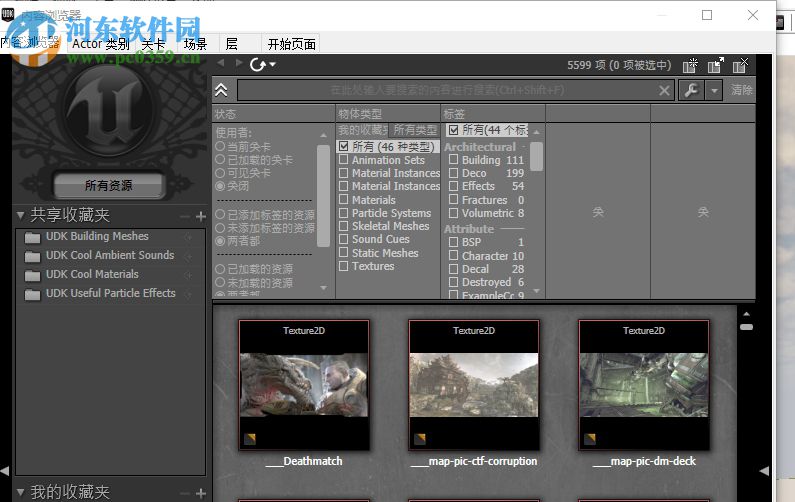
Task: Check the Skeletal Meshes type filter
Action: [x=344, y=226]
